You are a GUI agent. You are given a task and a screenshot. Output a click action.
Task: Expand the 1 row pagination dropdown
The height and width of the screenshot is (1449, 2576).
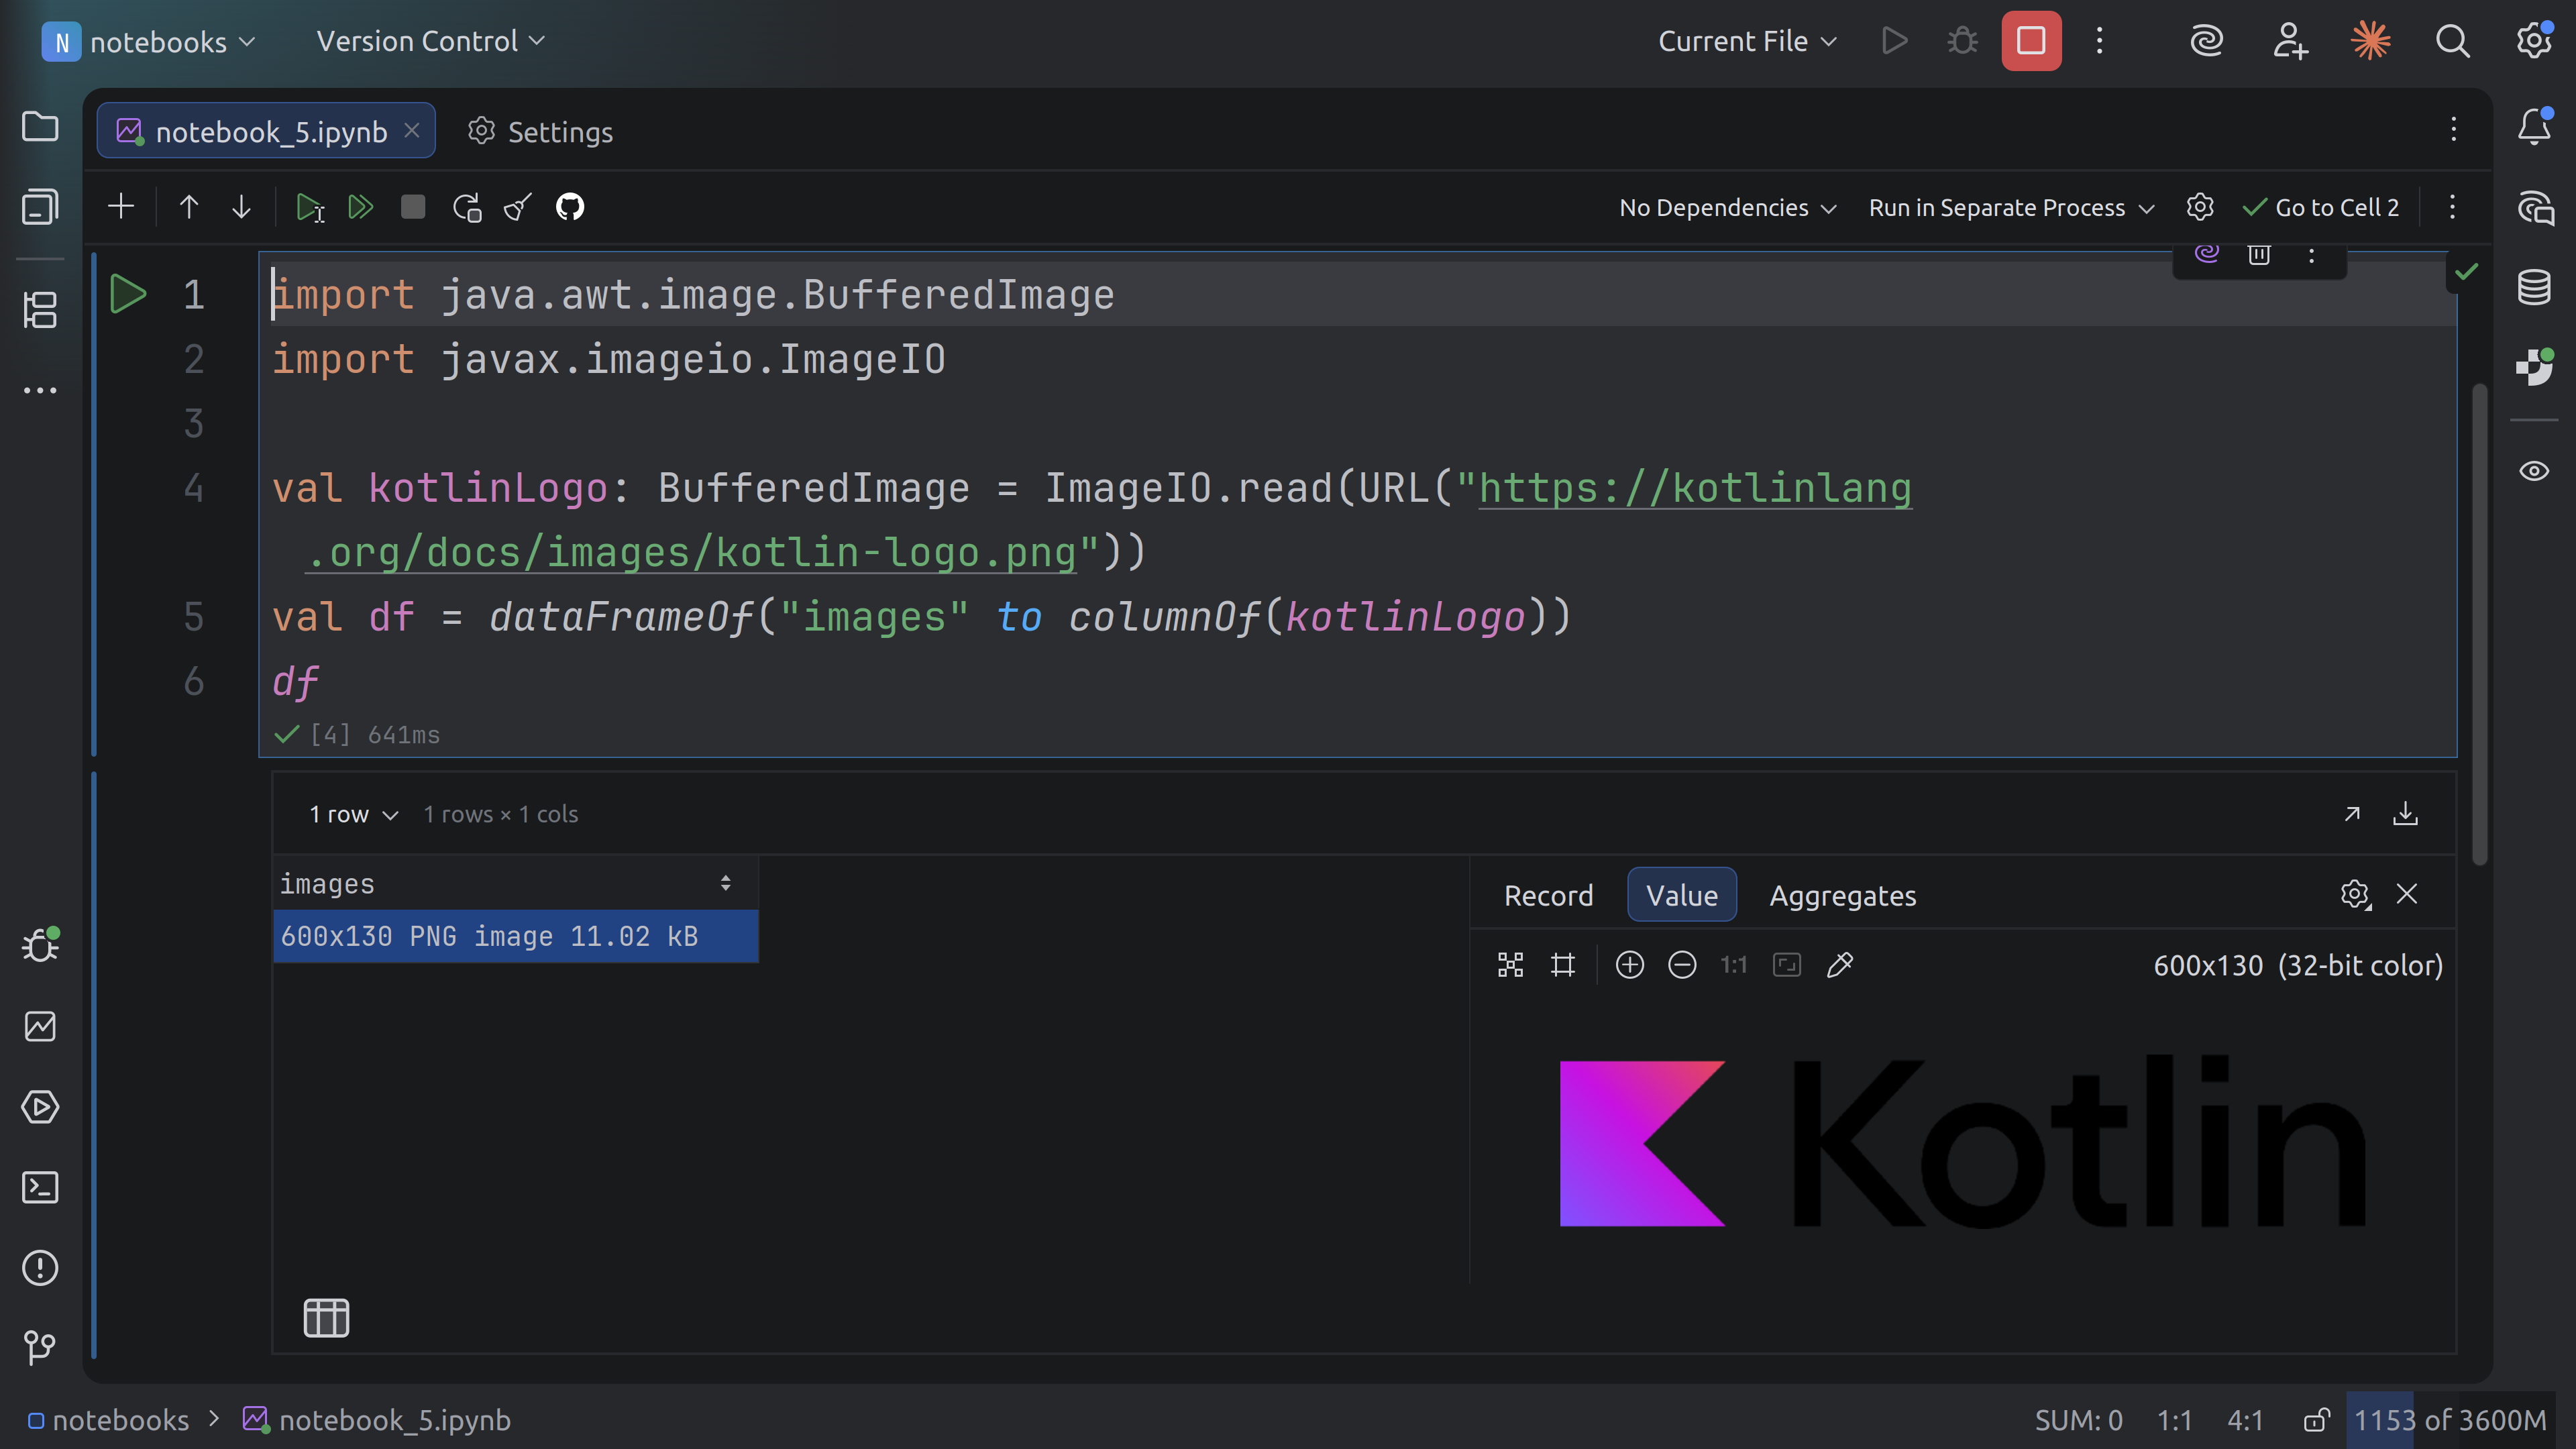[353, 814]
